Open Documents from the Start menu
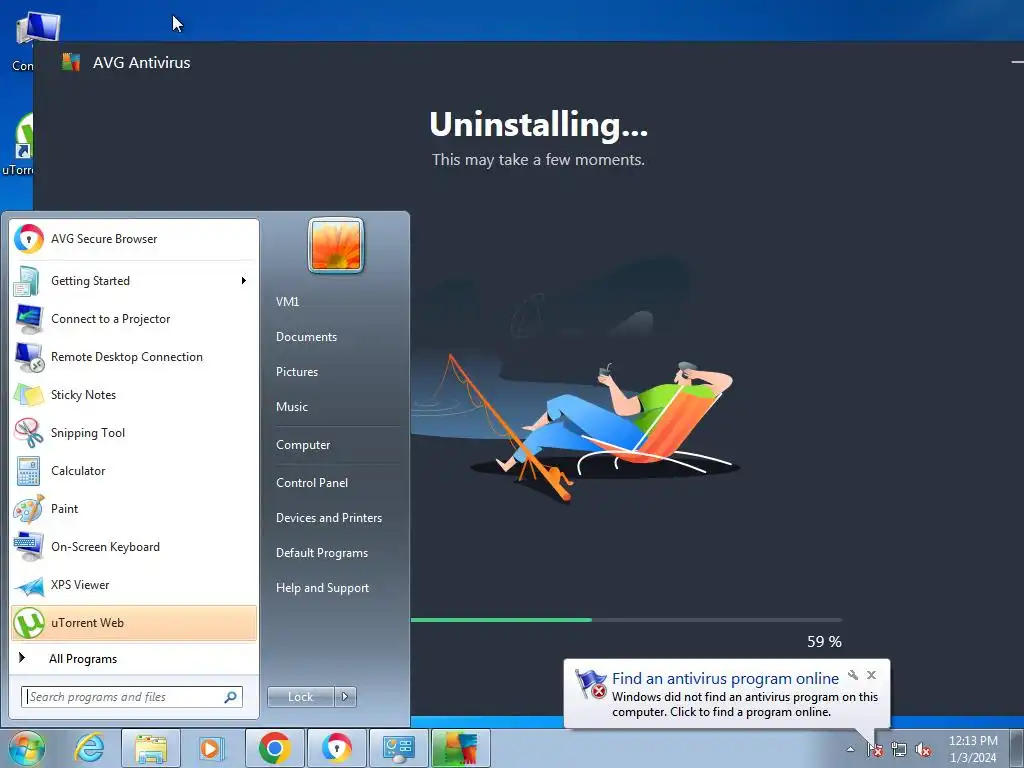 pyautogui.click(x=306, y=337)
